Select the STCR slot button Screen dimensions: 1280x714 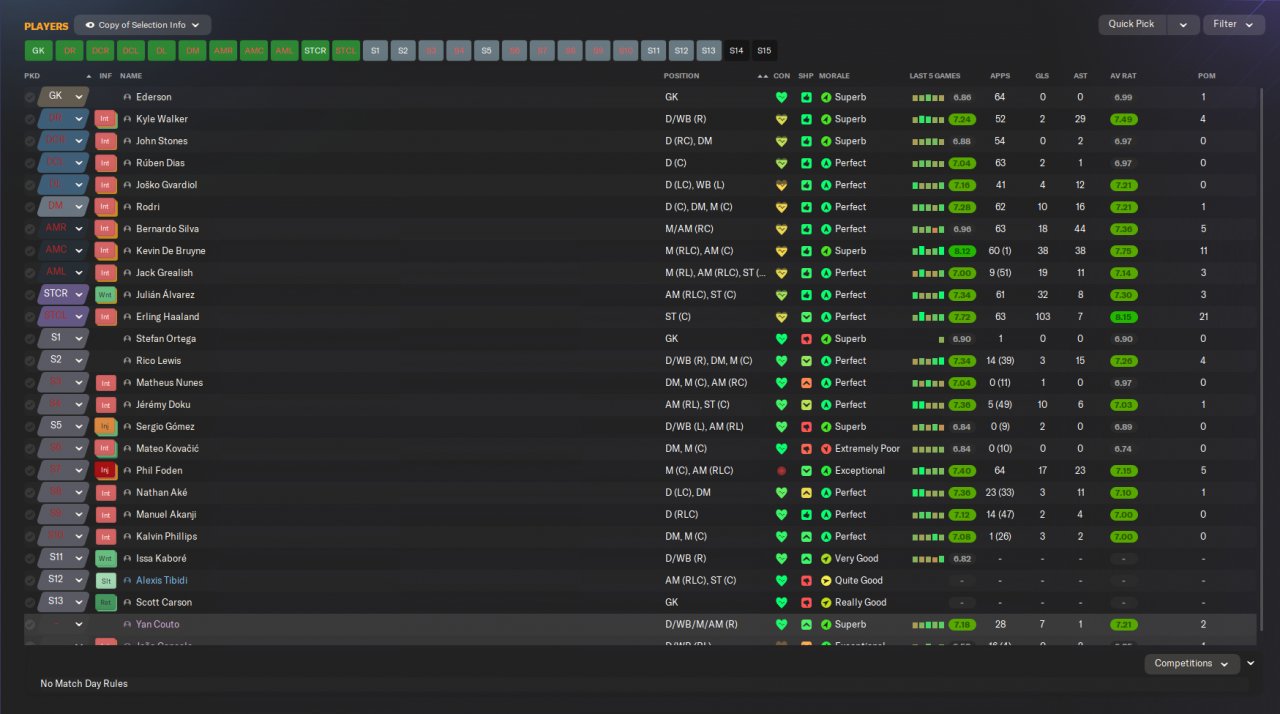(315, 51)
